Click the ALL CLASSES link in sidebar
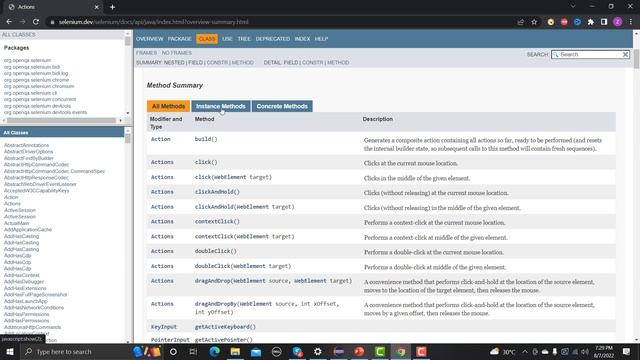640x360 pixels. 18,35
